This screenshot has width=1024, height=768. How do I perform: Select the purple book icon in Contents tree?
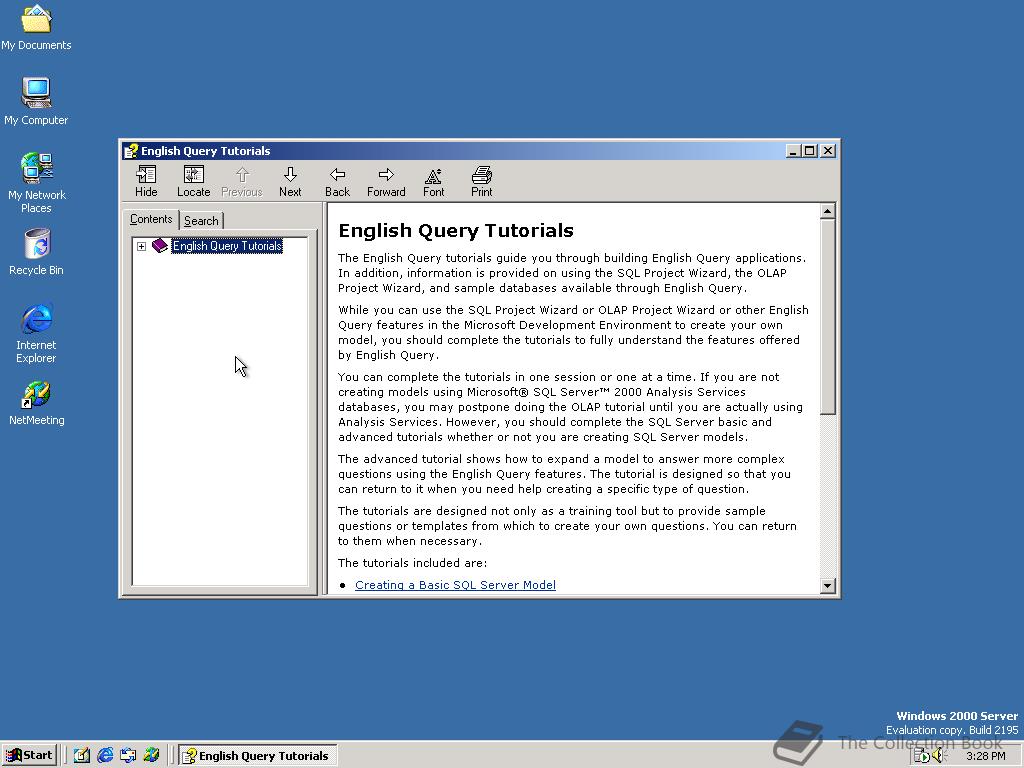point(160,246)
